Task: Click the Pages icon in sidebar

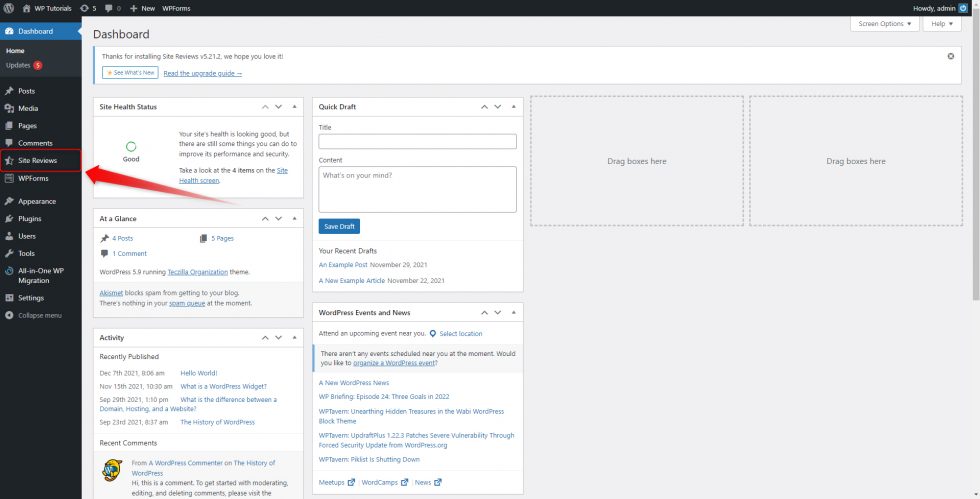Action: pos(9,126)
